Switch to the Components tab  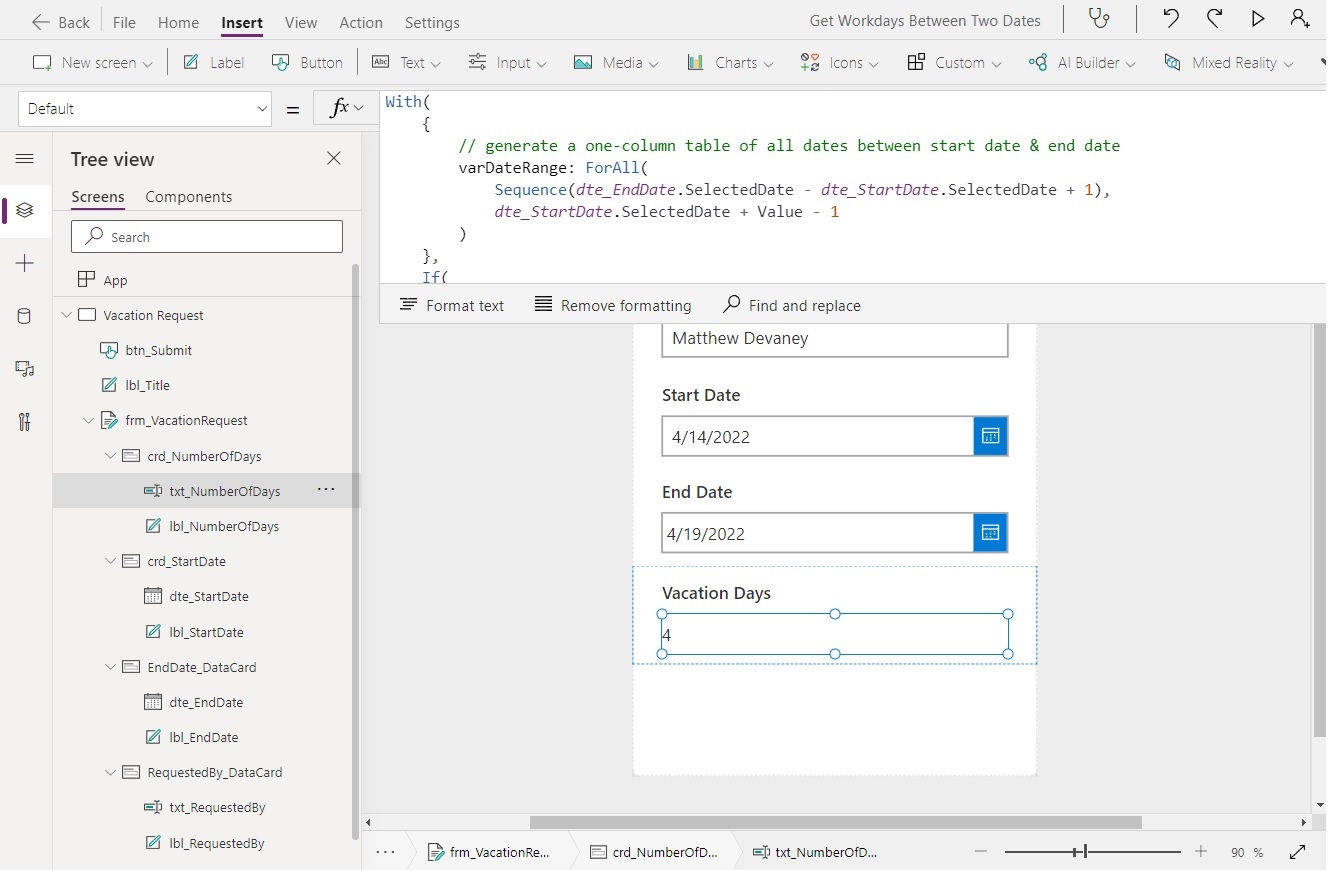point(189,197)
